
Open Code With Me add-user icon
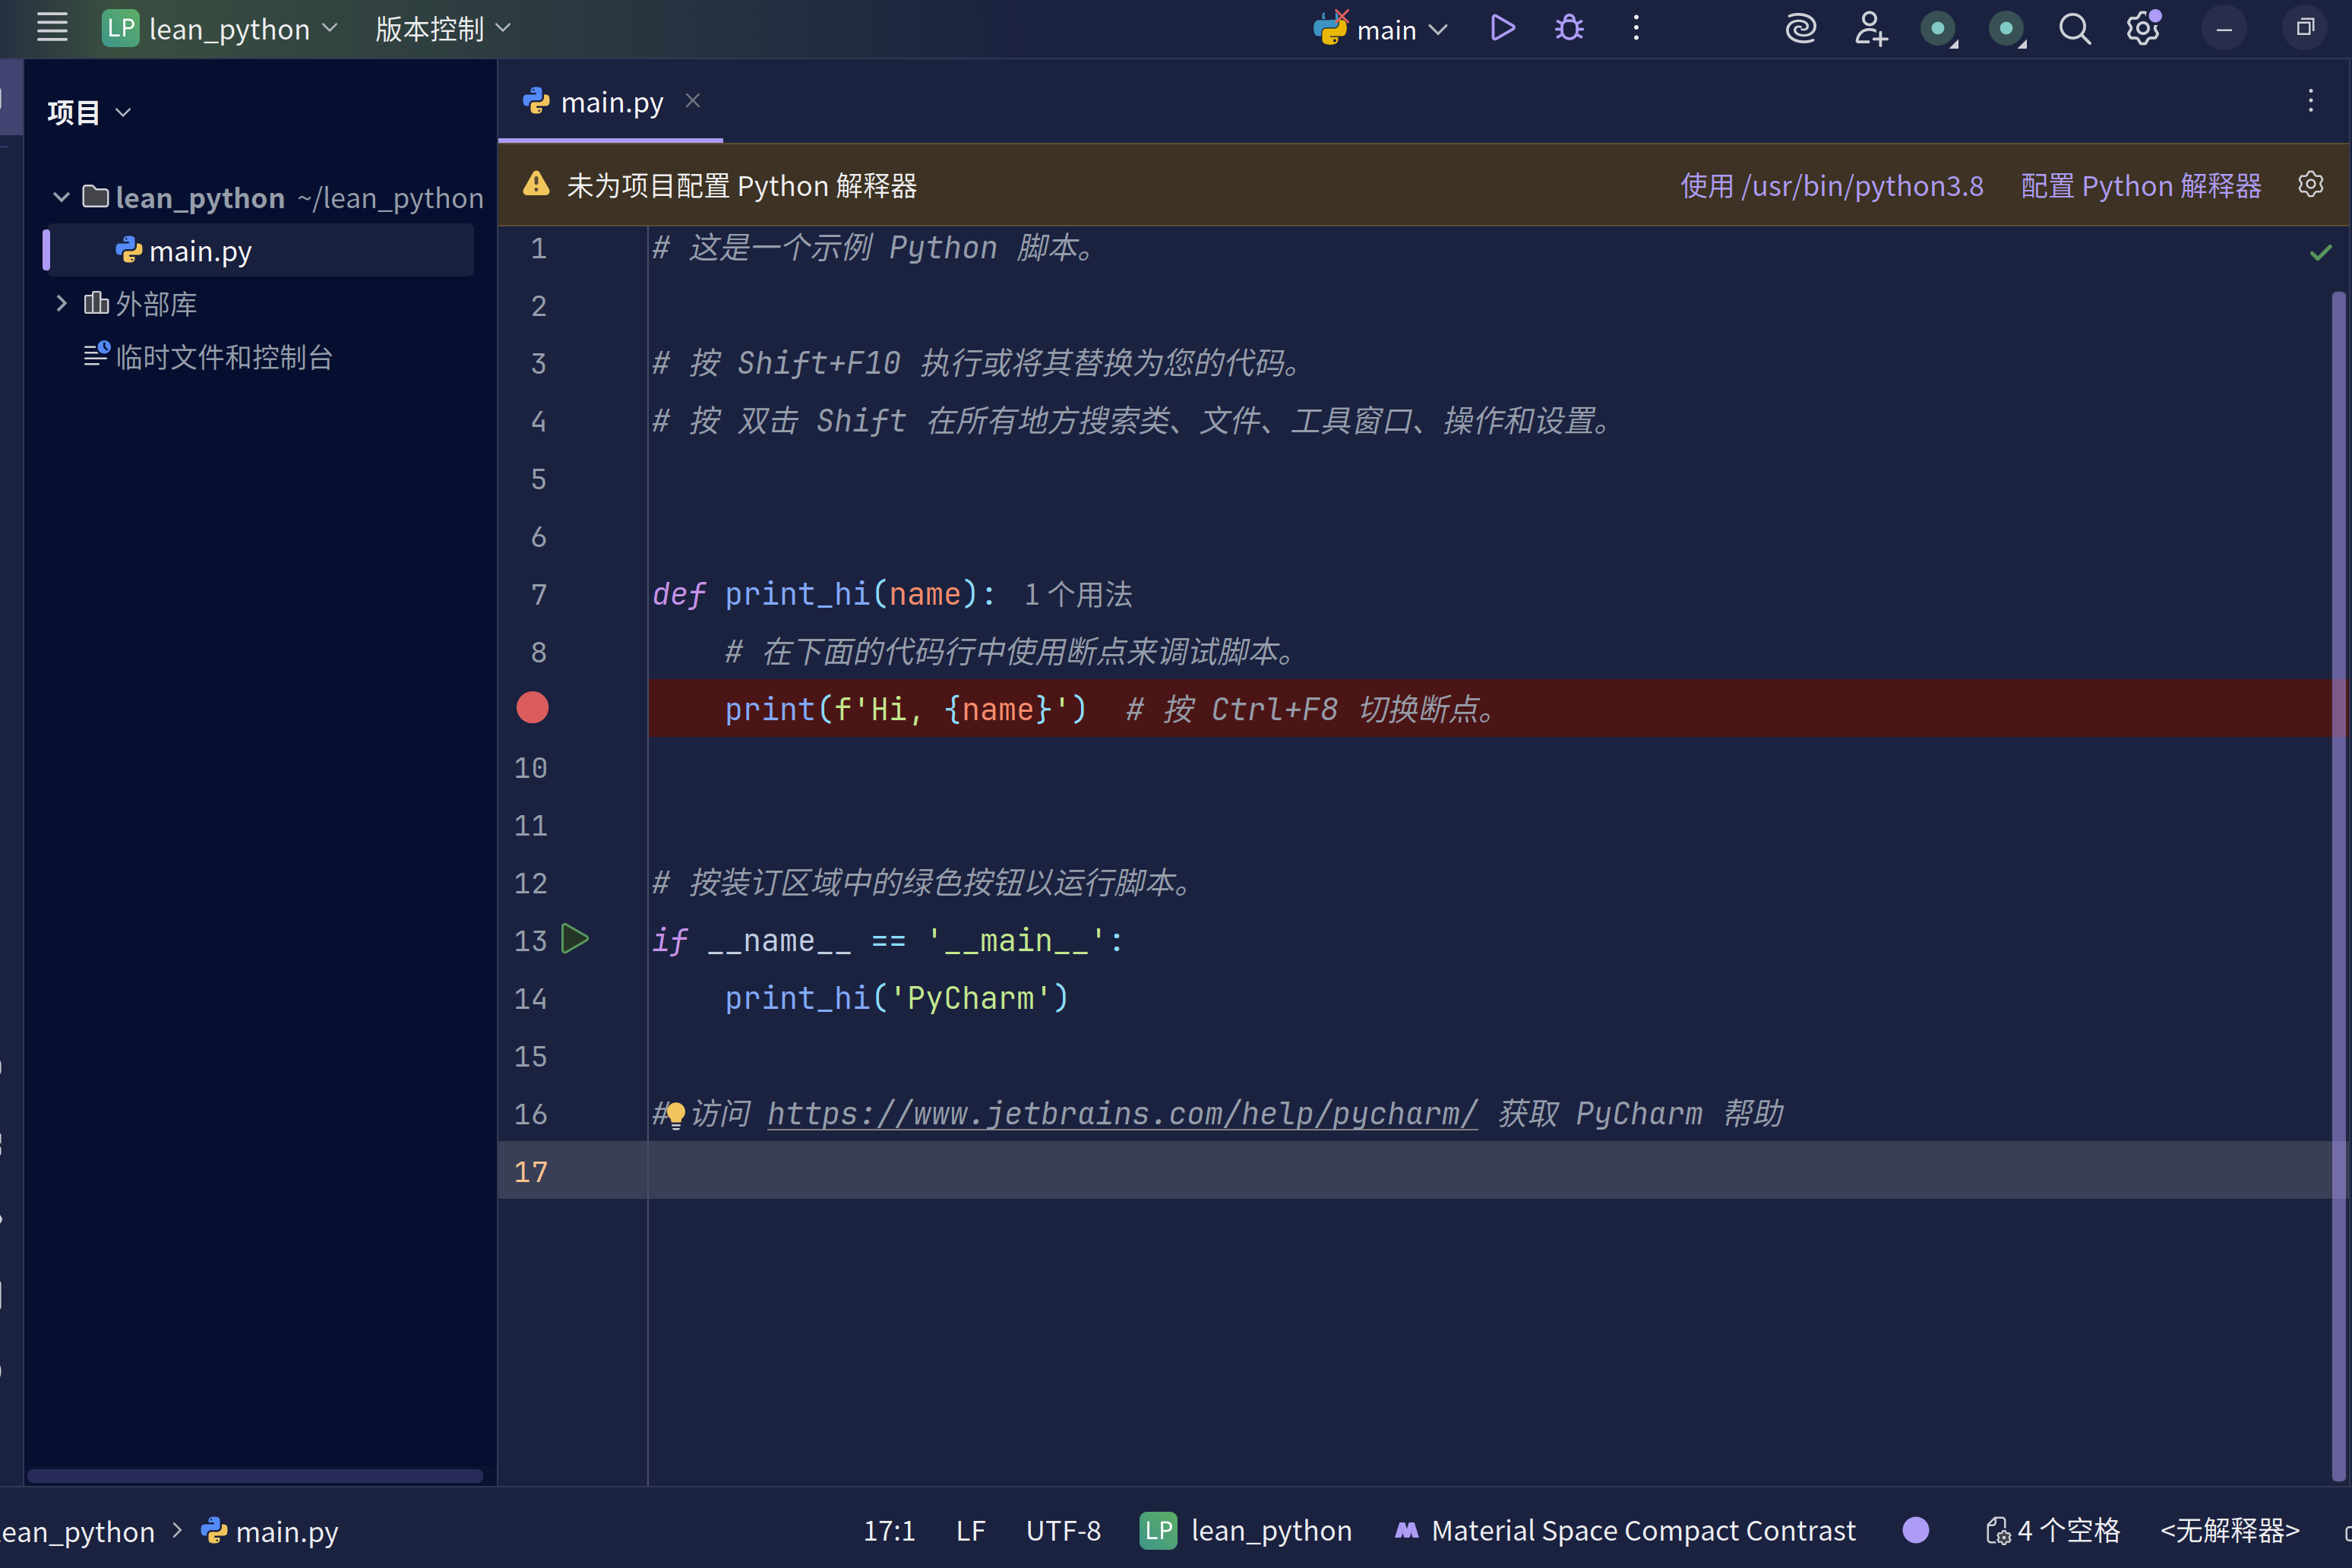point(1870,29)
